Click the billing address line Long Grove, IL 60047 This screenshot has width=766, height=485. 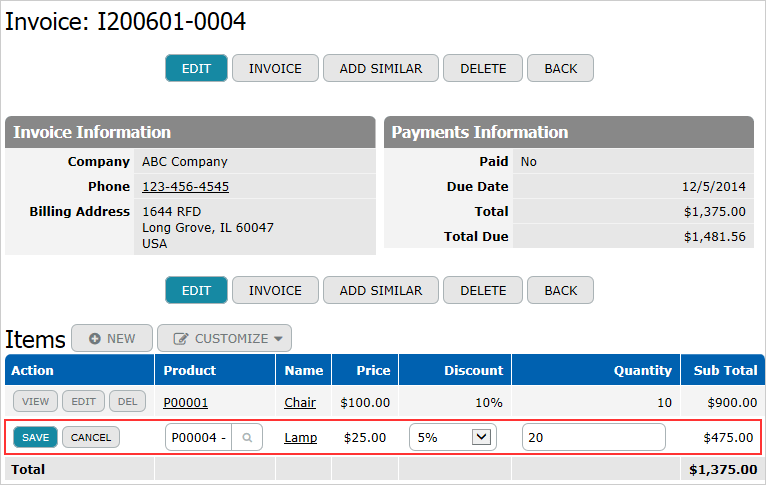pos(208,228)
